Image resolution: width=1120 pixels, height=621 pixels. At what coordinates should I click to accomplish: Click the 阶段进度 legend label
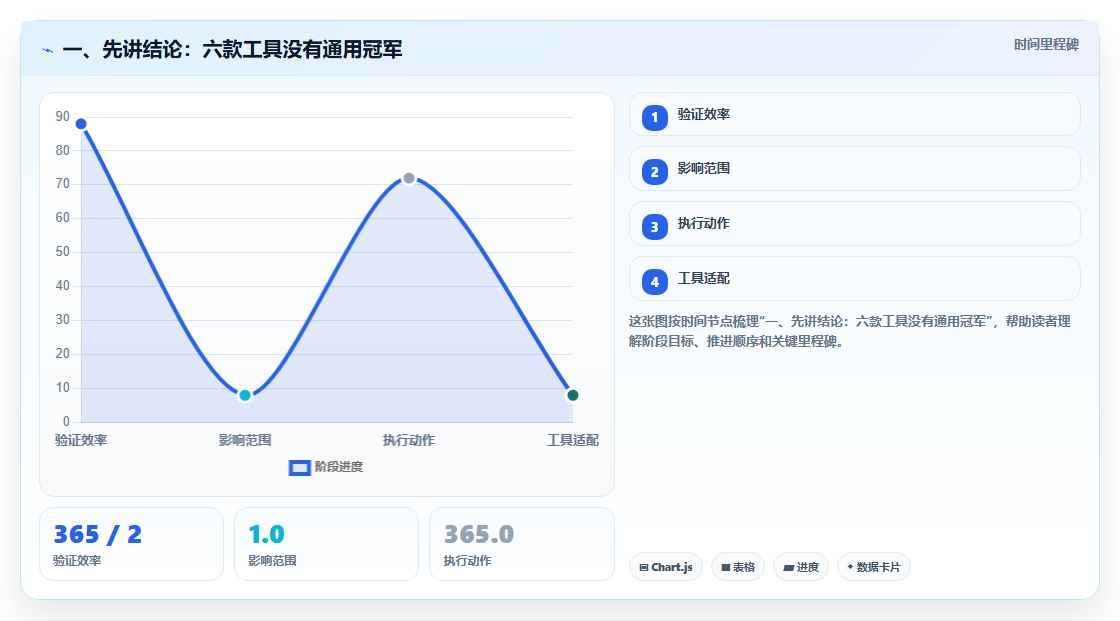click(339, 467)
